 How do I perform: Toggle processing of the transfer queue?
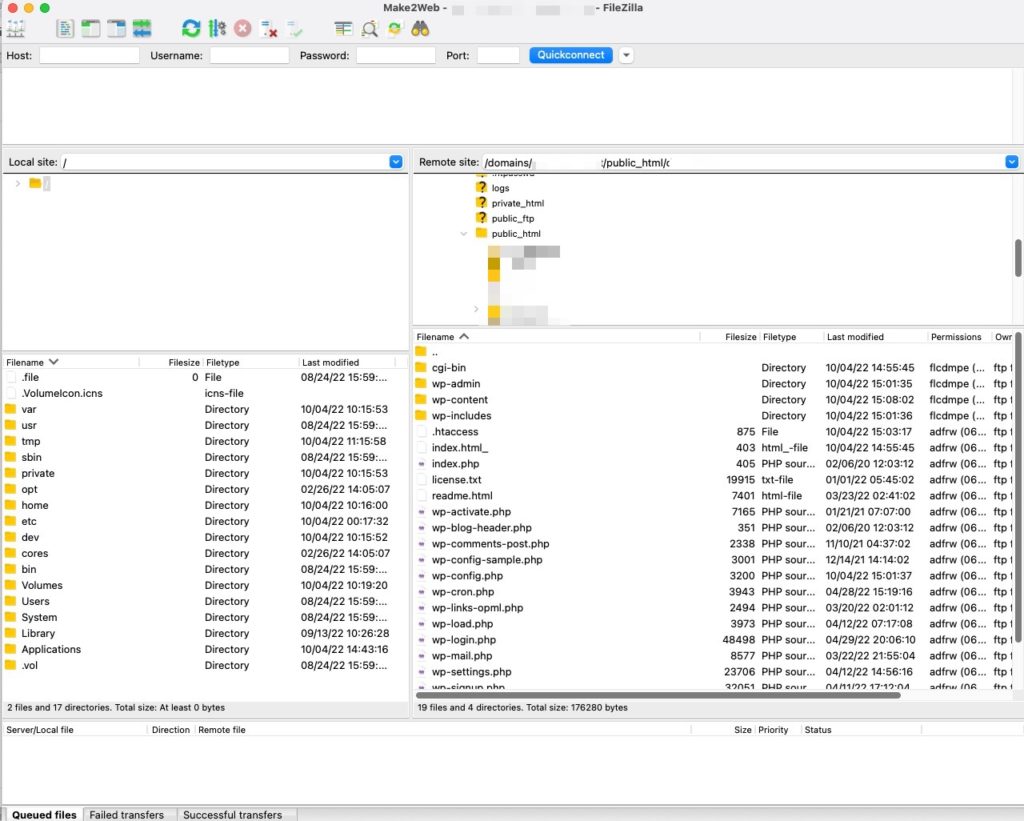coord(217,29)
